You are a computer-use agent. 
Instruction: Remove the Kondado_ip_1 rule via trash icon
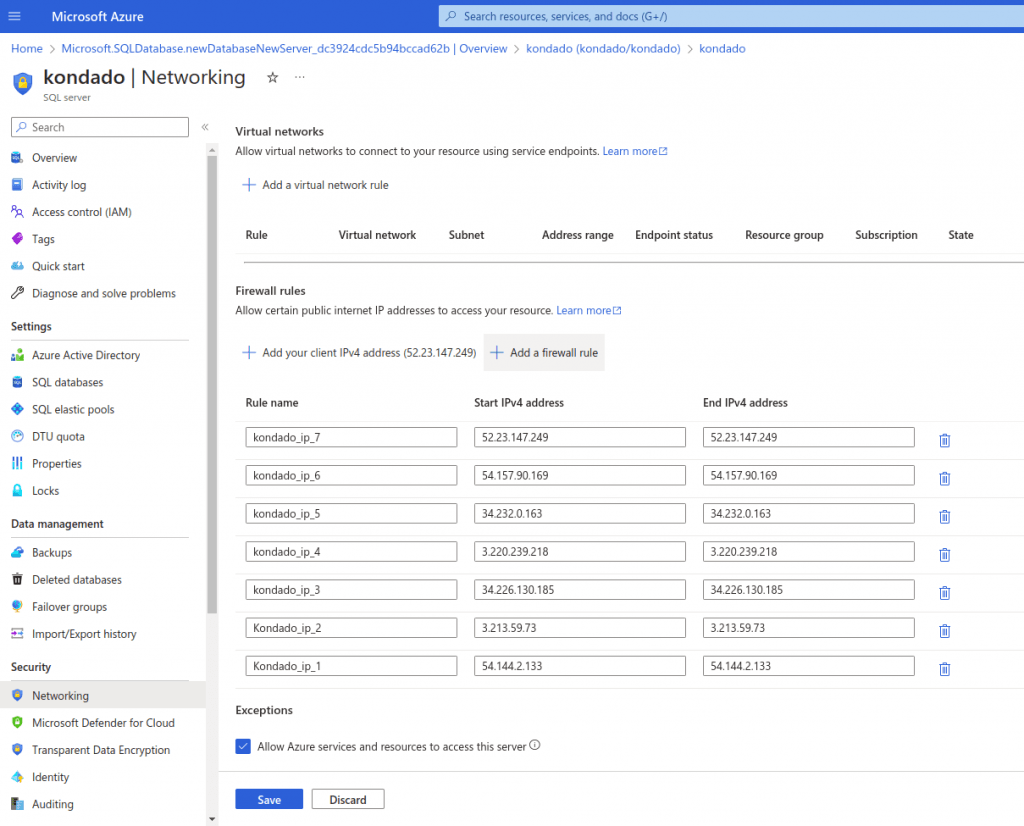944,668
